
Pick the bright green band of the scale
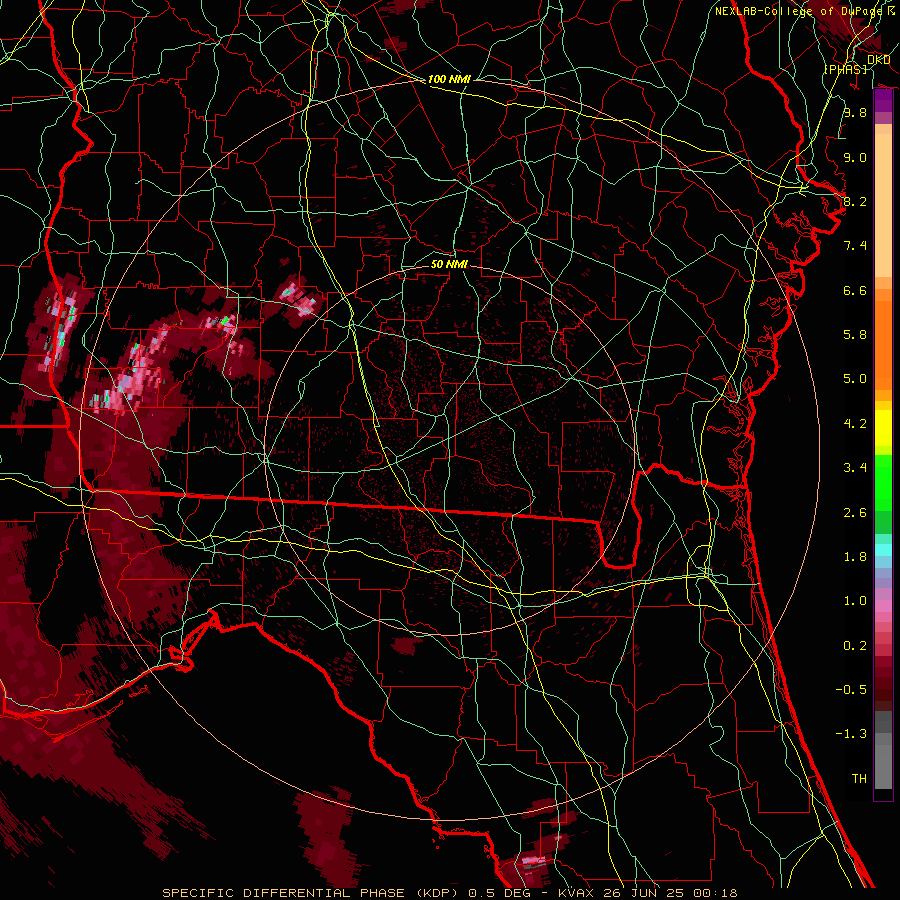click(x=883, y=482)
